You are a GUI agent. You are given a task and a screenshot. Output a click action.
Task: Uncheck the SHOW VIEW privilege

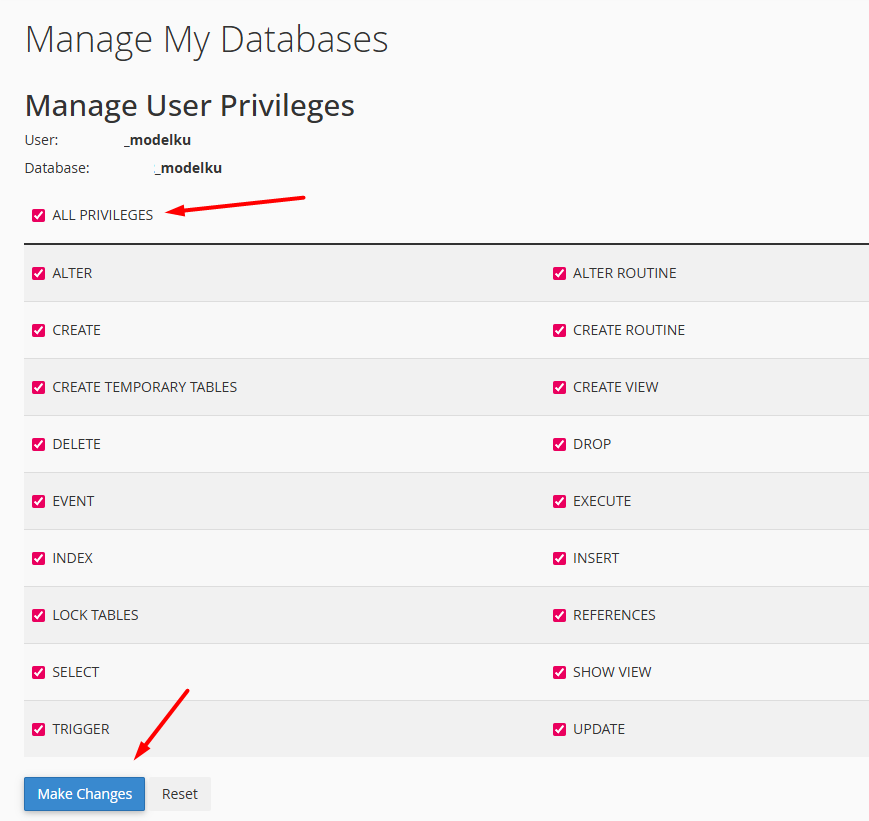coord(559,671)
